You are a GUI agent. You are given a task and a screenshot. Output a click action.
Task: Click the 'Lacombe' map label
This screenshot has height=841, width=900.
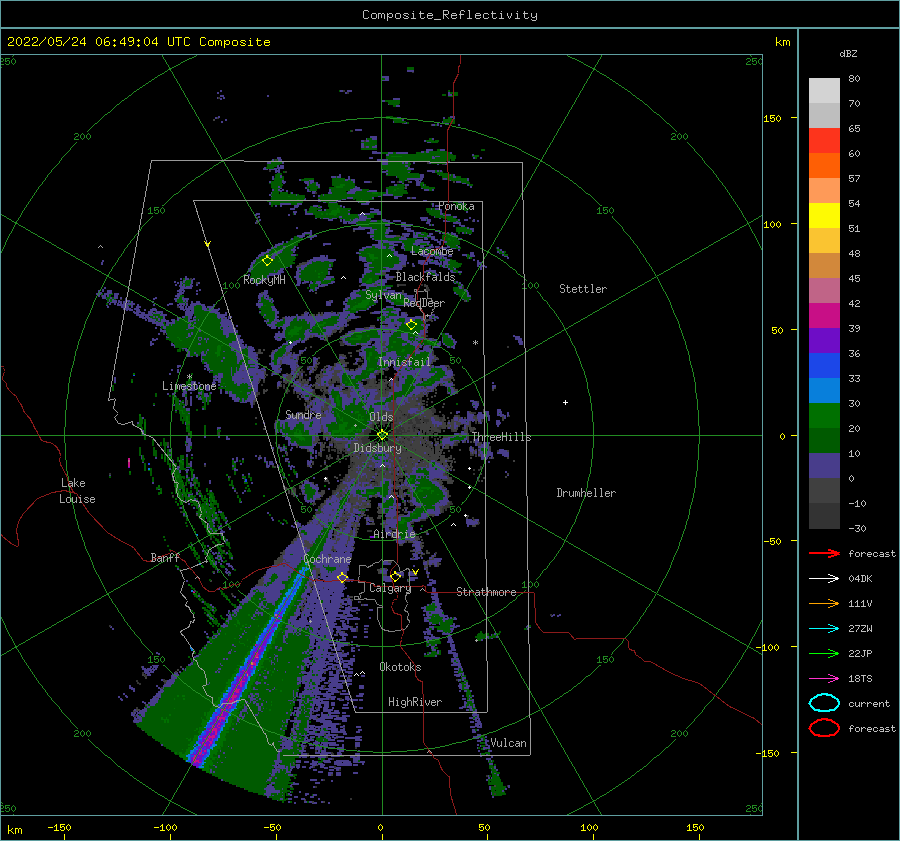pos(432,251)
